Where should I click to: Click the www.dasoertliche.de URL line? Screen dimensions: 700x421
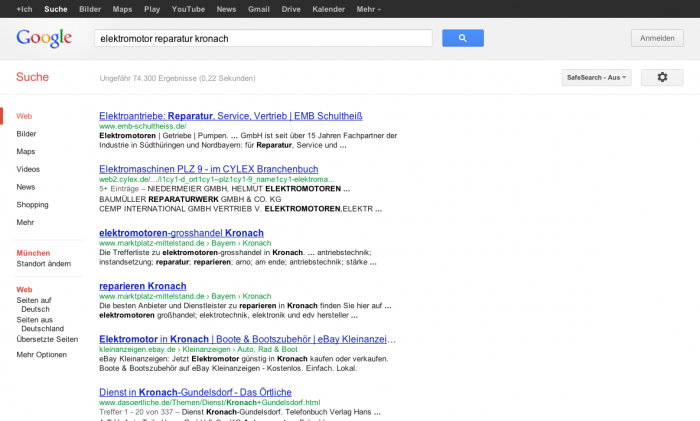click(209, 403)
